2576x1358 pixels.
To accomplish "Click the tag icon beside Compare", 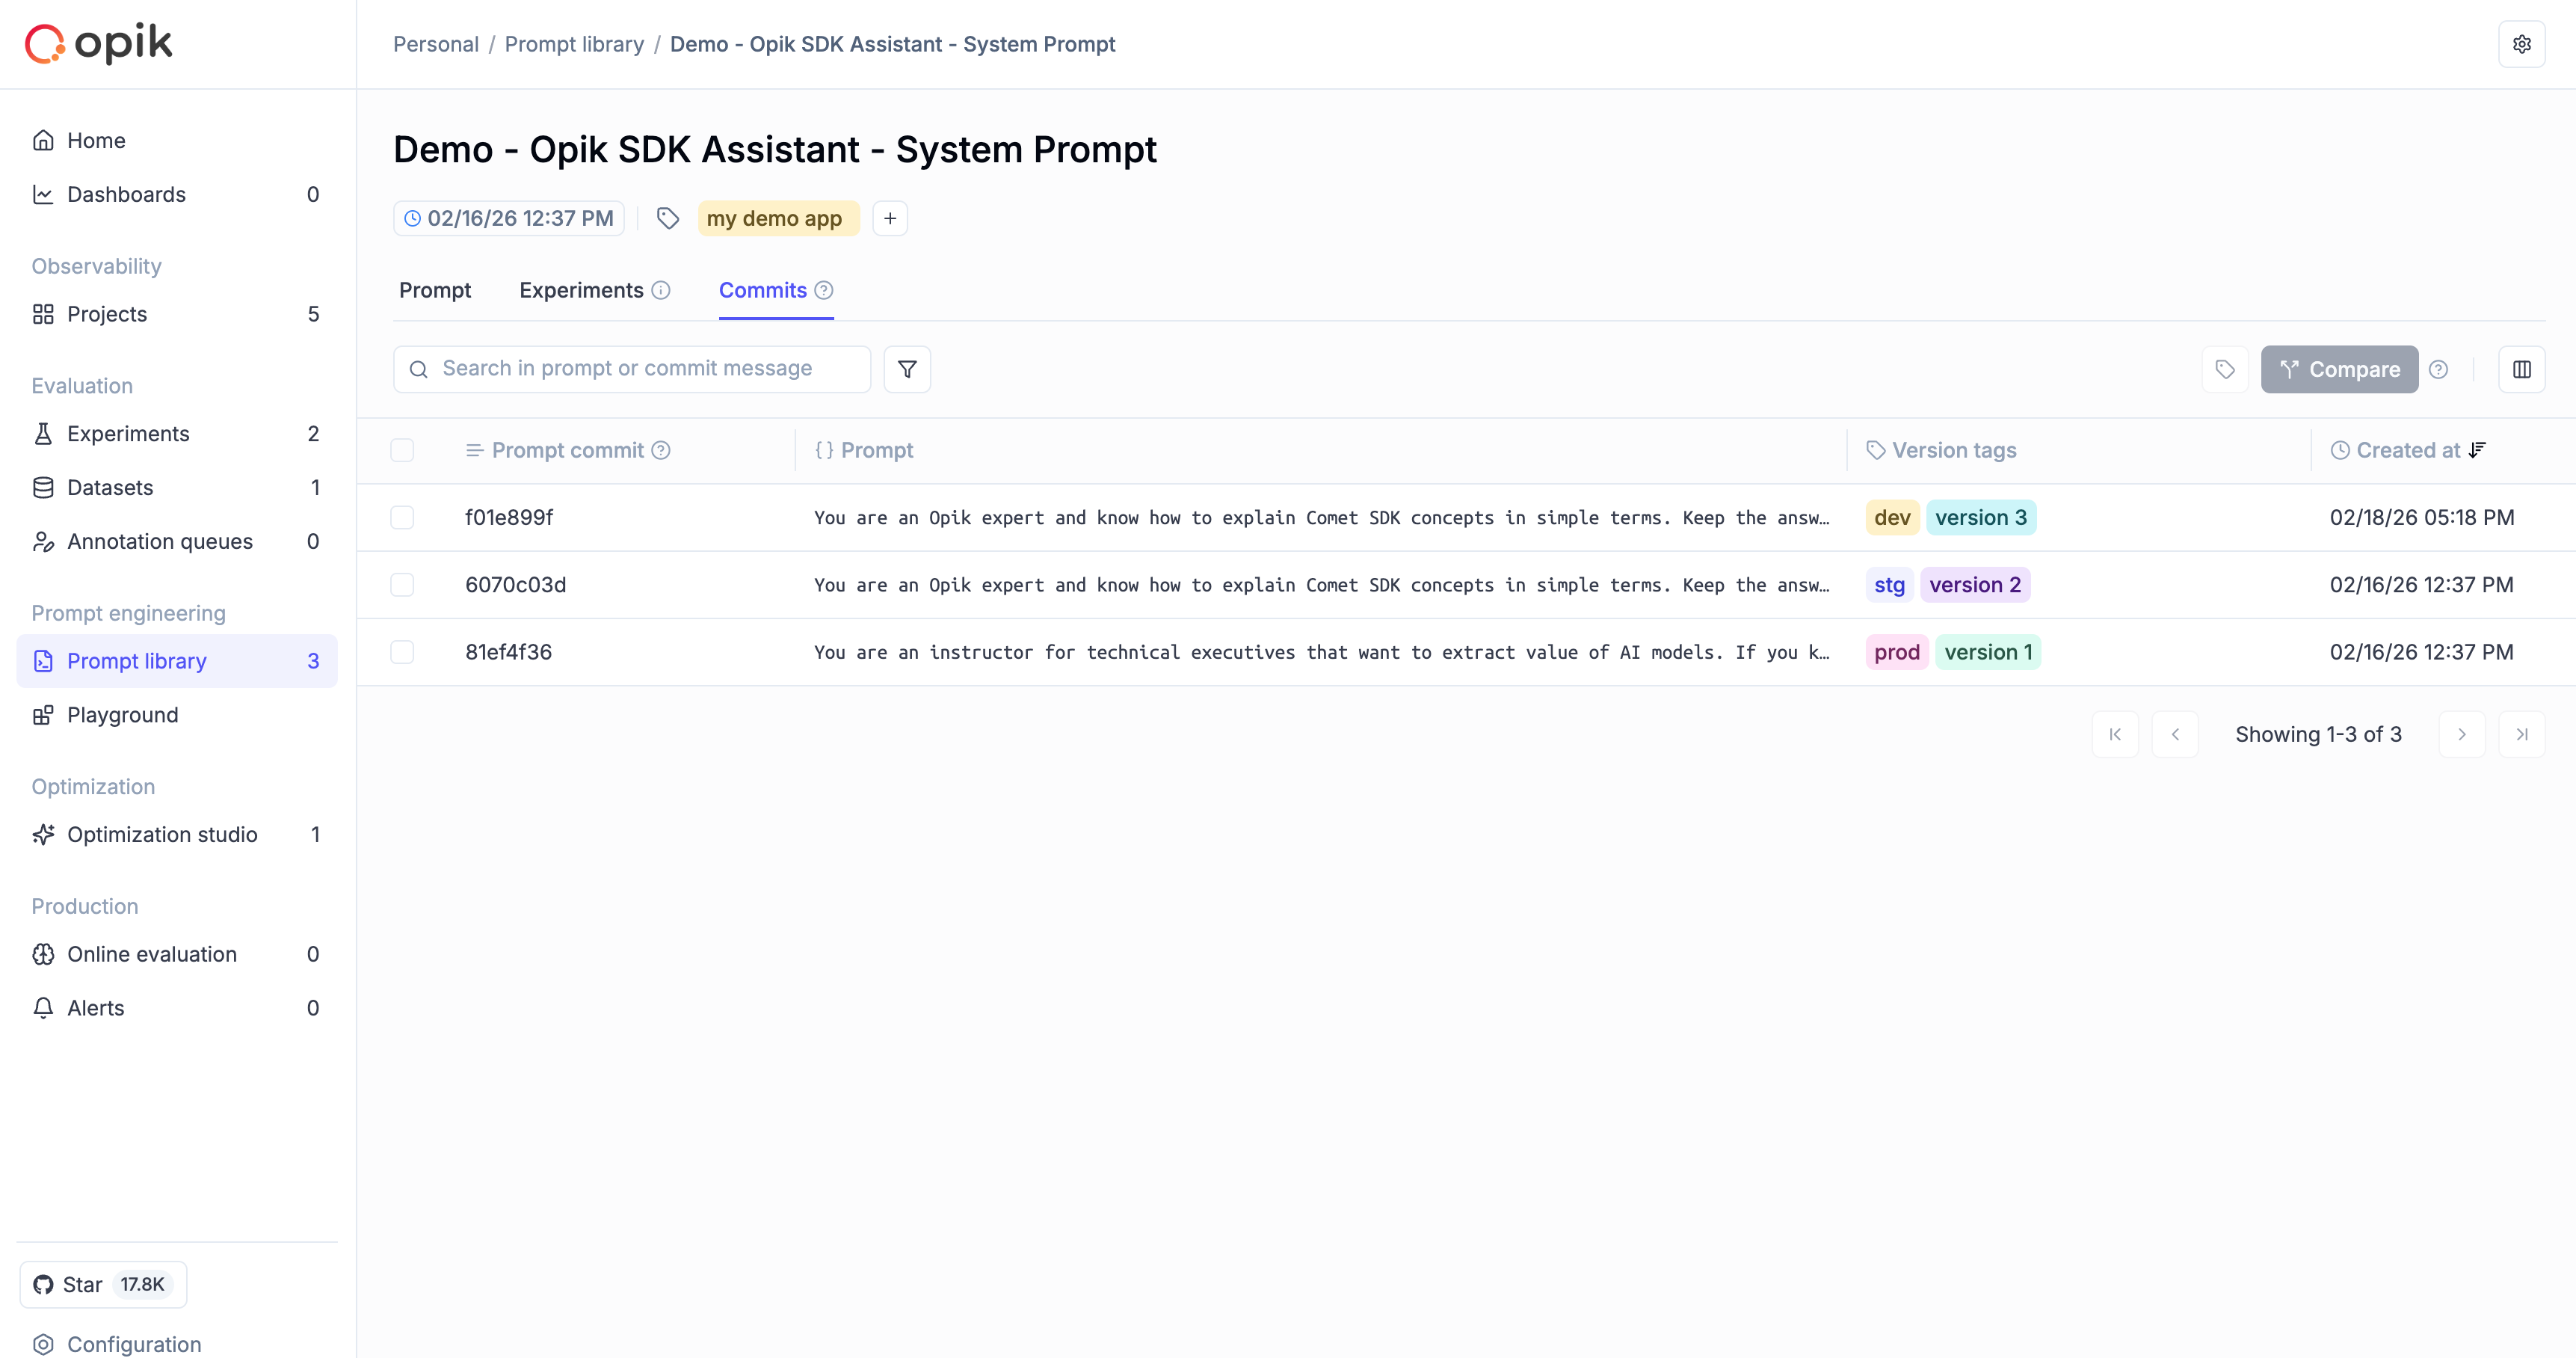I will click(2225, 369).
